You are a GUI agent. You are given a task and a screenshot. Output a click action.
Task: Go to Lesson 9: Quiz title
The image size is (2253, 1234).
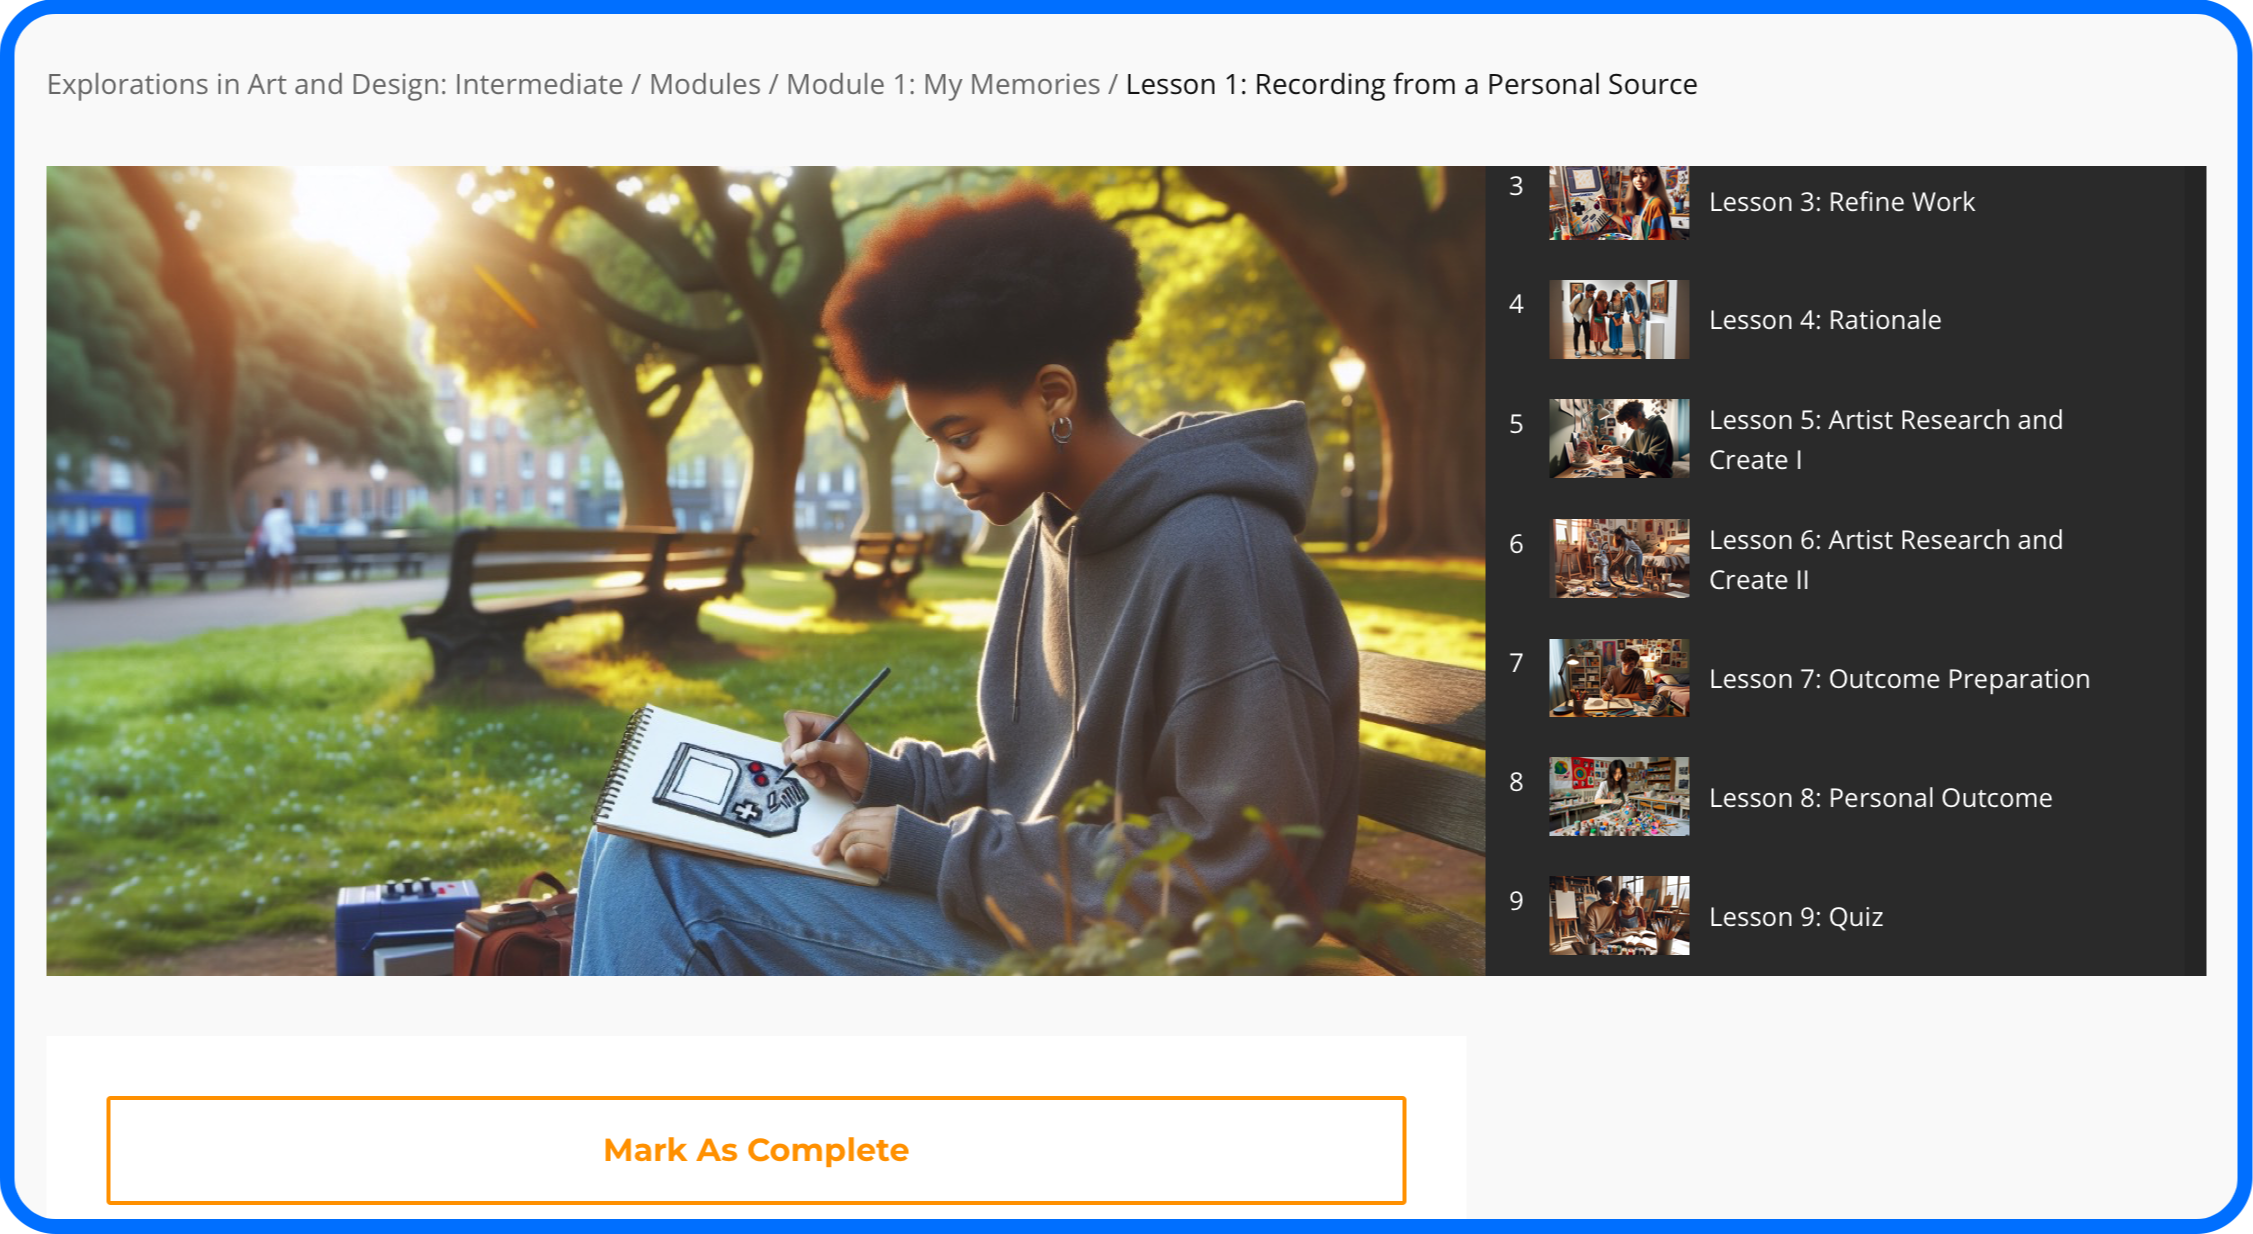pyautogui.click(x=1795, y=917)
